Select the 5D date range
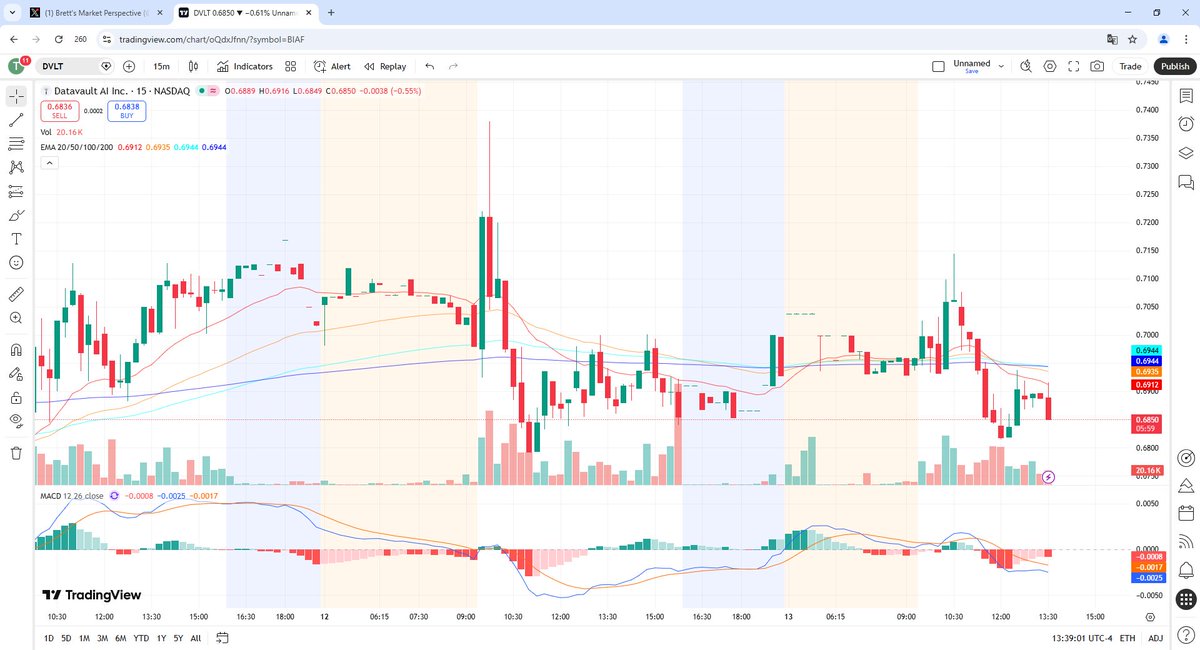 pos(67,638)
